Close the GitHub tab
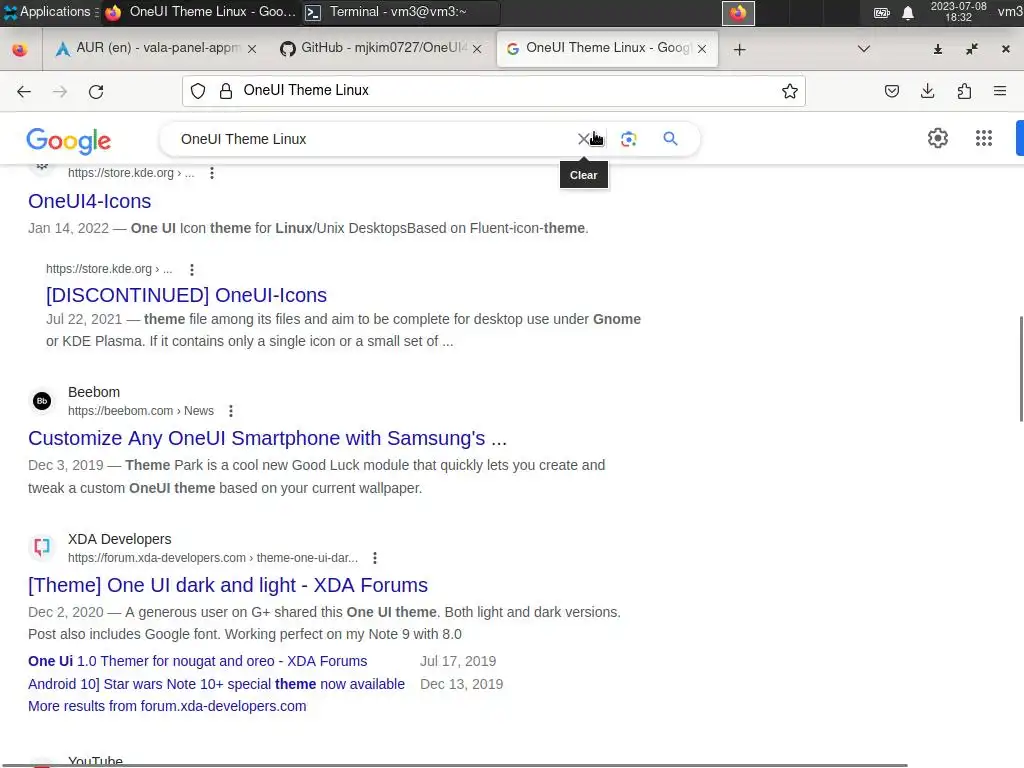The height and width of the screenshot is (768, 1024). click(x=477, y=49)
